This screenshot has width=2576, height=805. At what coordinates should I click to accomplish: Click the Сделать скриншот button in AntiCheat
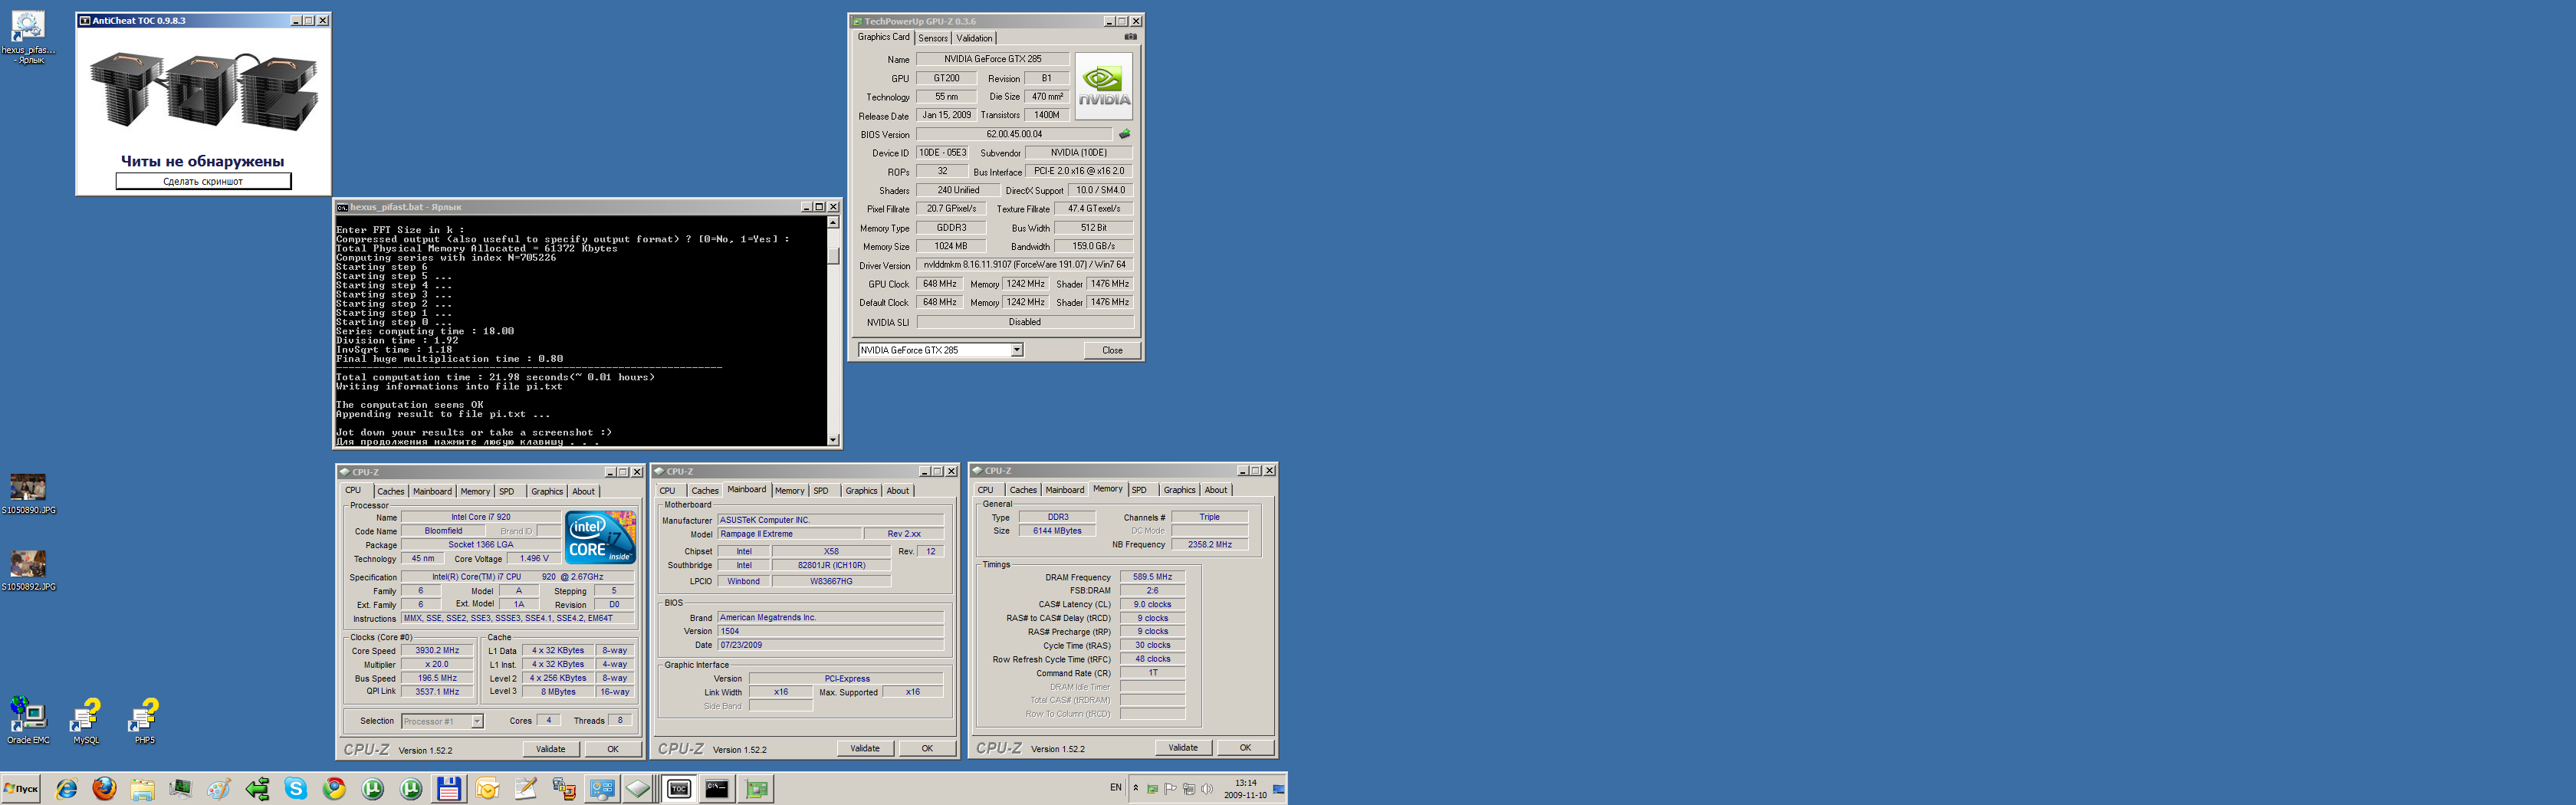203,181
